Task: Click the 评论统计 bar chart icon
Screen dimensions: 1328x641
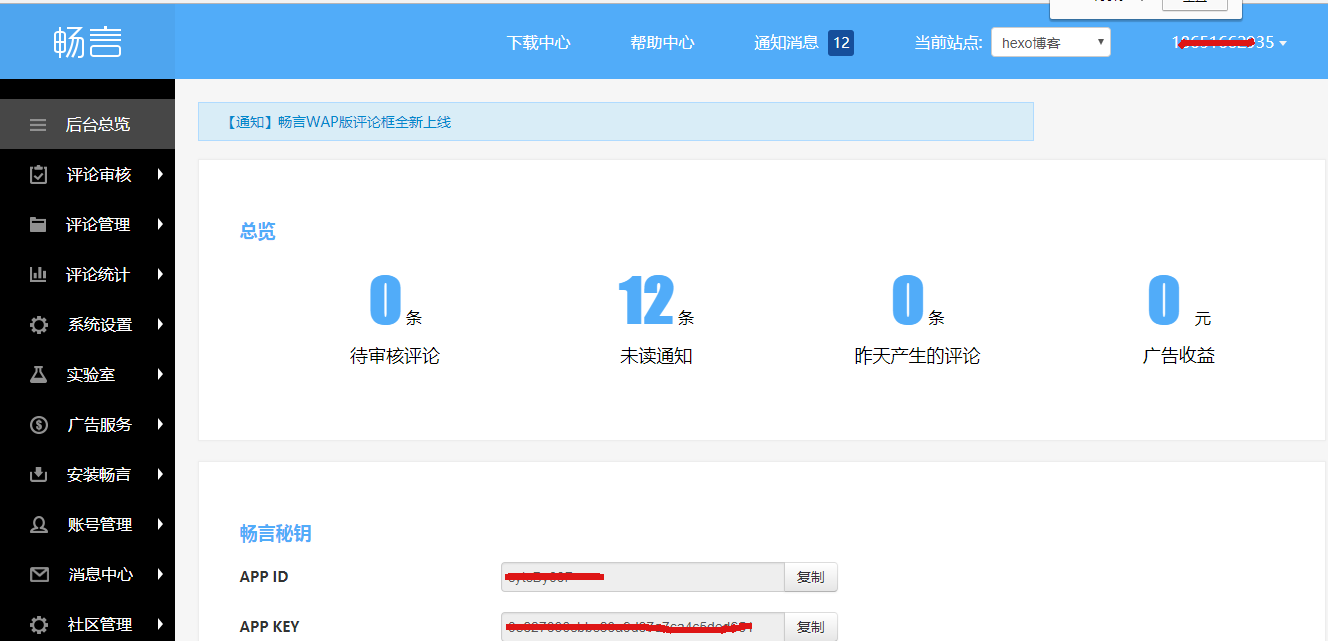Action: pos(38,274)
